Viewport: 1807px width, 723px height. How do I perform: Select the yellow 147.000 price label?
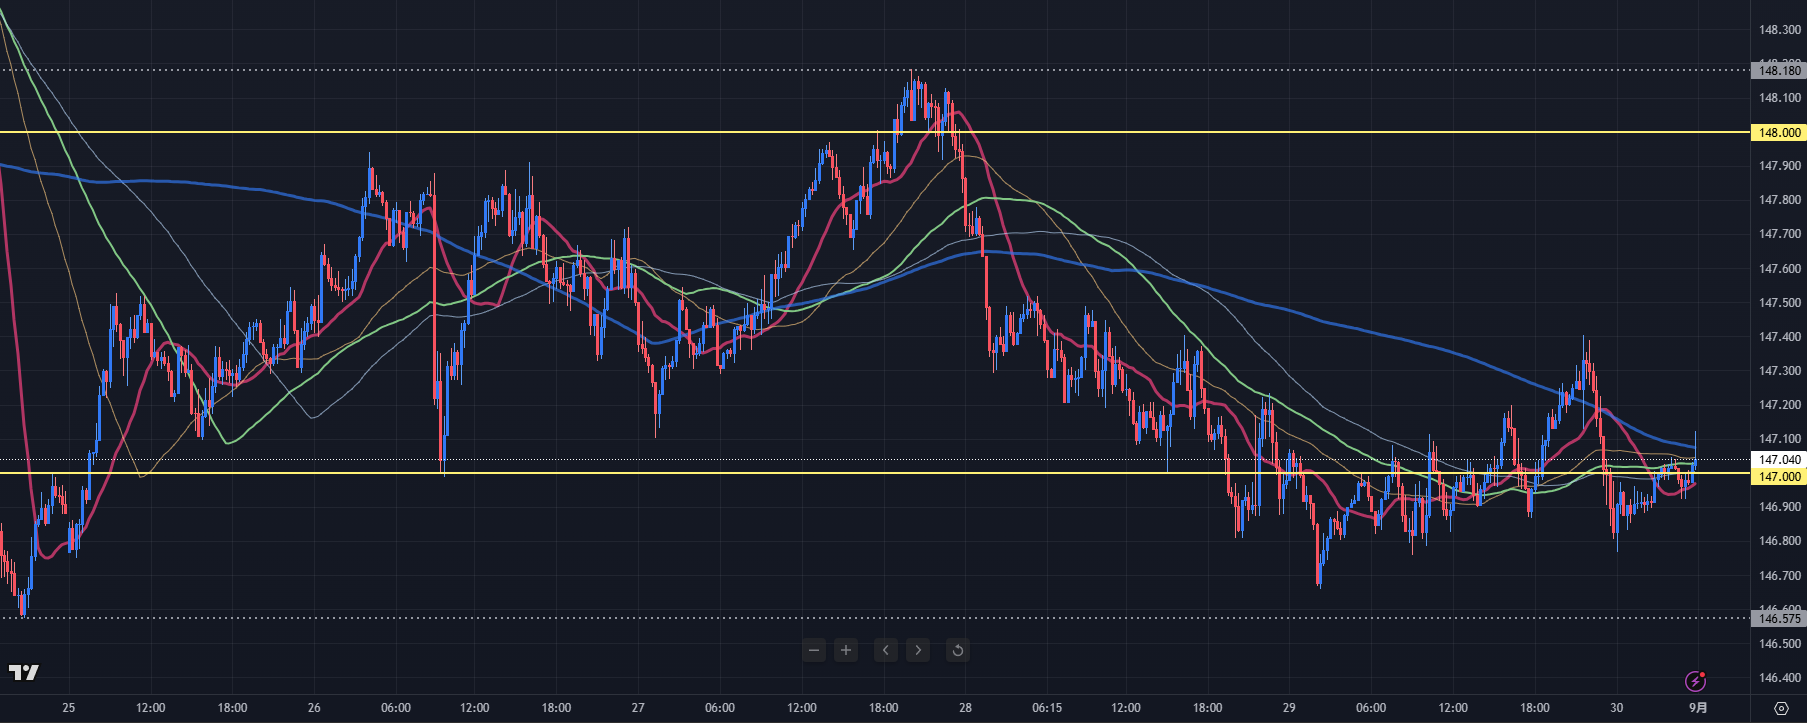click(1779, 477)
